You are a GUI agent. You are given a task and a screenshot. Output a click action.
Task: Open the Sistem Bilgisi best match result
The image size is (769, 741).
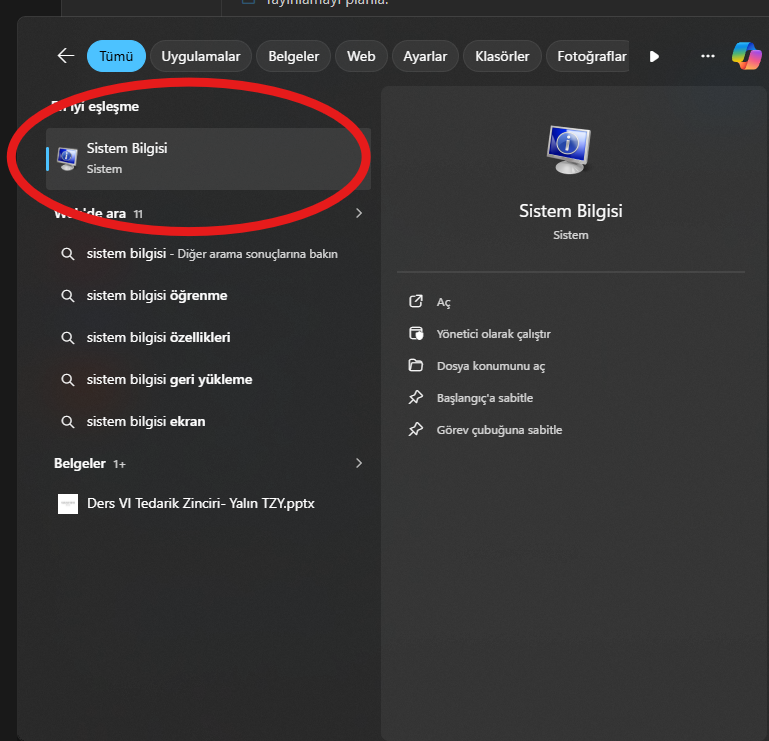[208, 158]
